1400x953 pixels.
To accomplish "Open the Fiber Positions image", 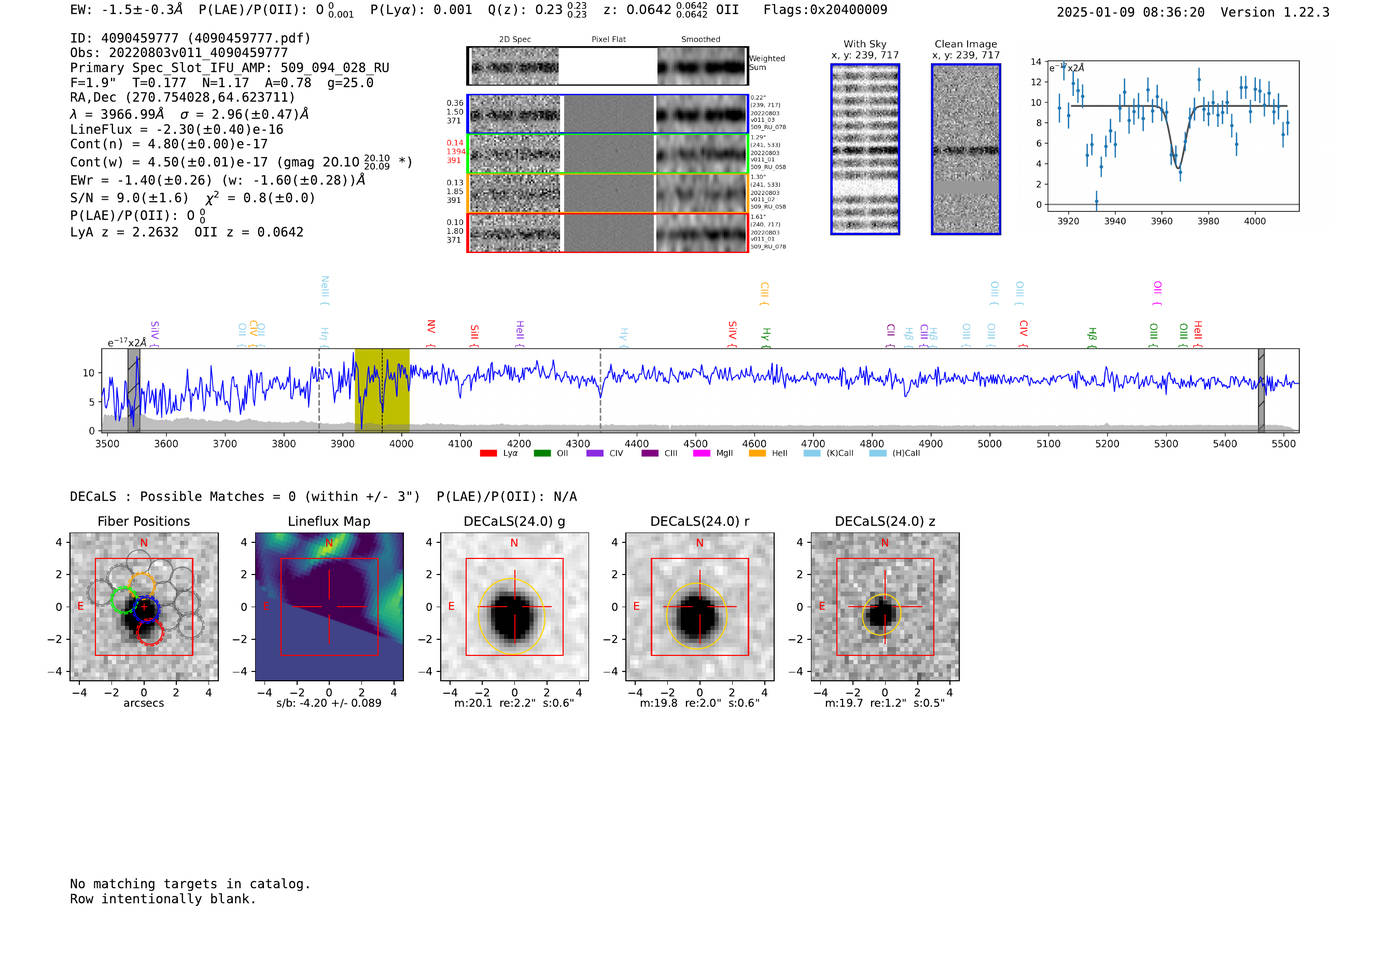I will tap(144, 607).
